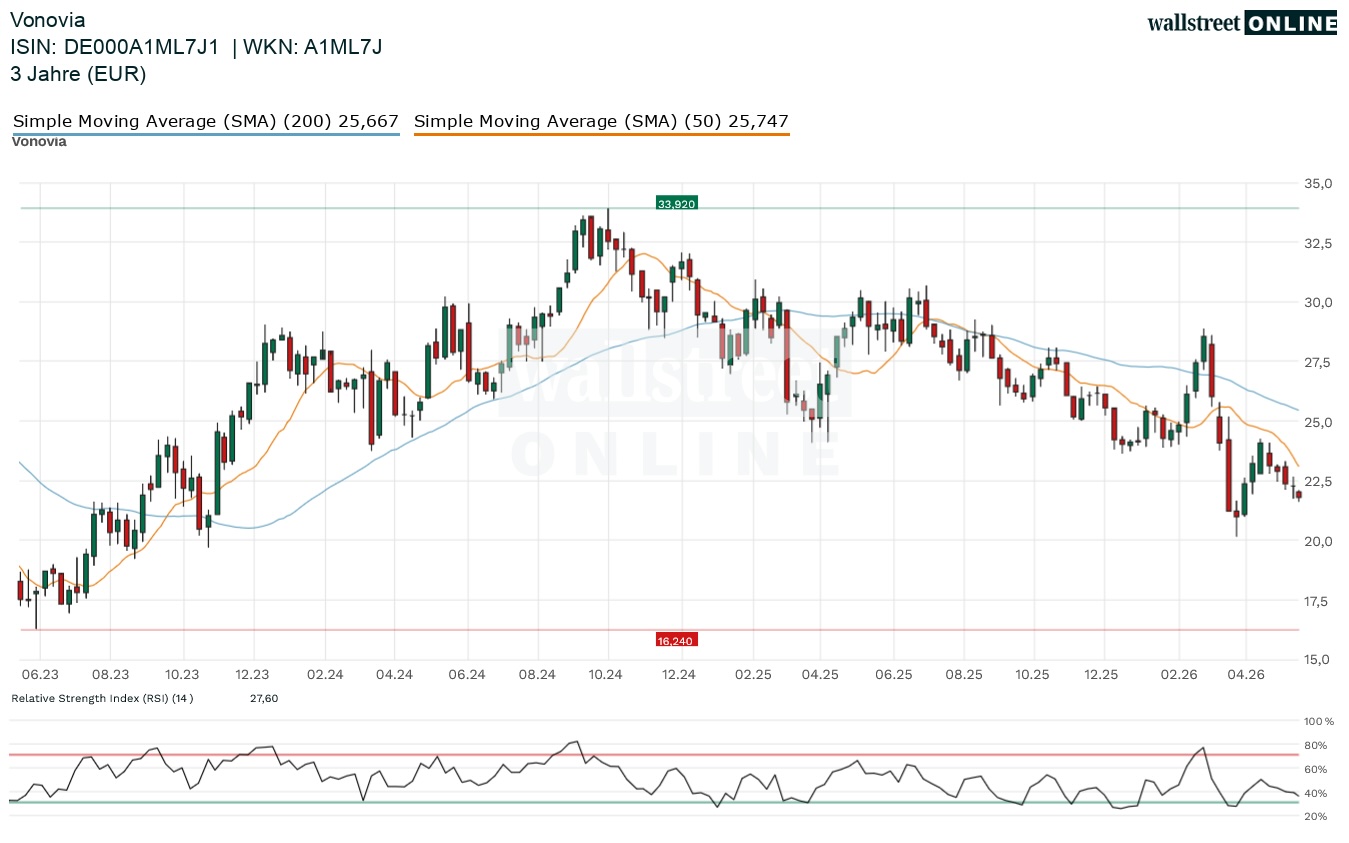
Task: Click the 06.23 date axis label
Action: point(39,675)
